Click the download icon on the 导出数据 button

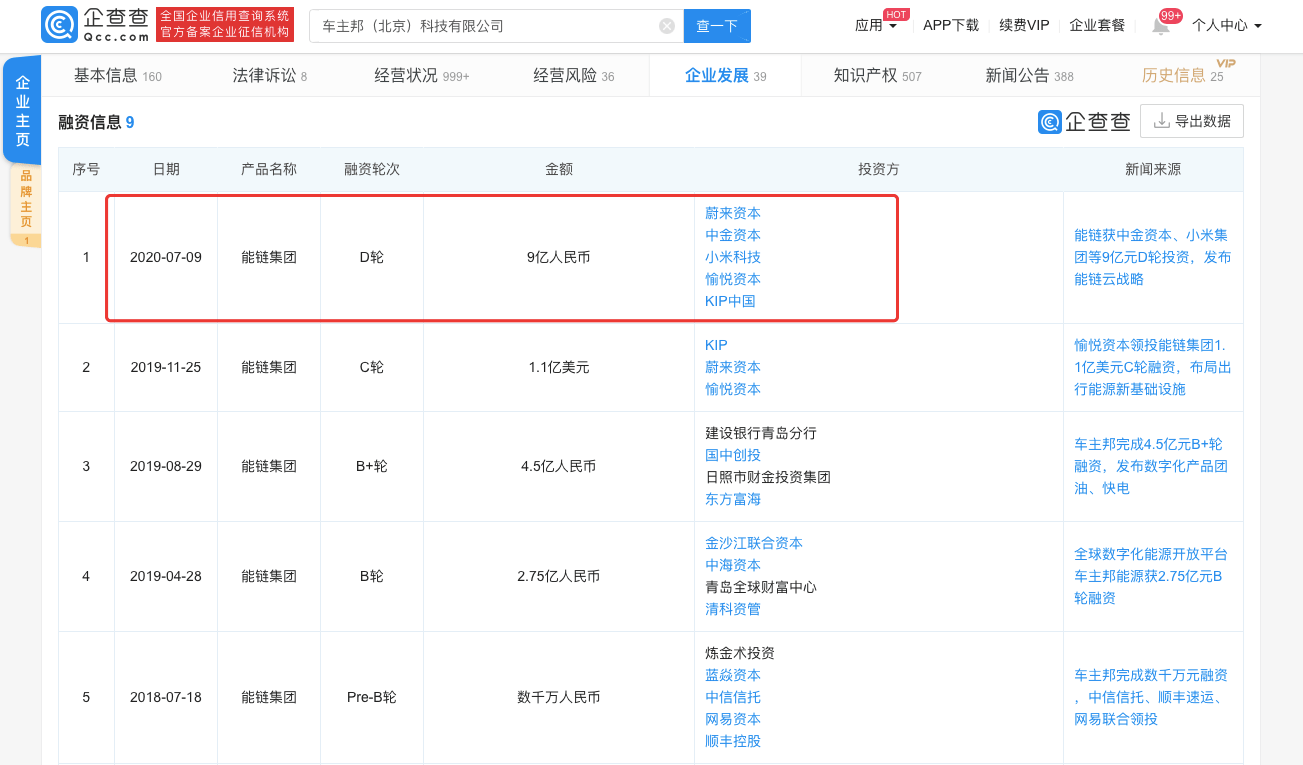[x=1161, y=121]
